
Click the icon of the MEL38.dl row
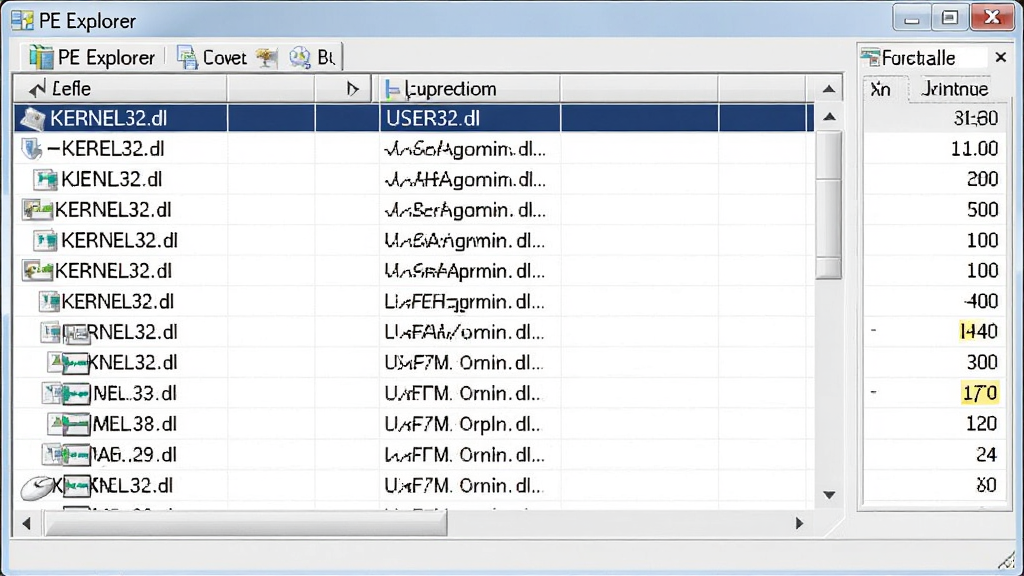click(x=69, y=424)
